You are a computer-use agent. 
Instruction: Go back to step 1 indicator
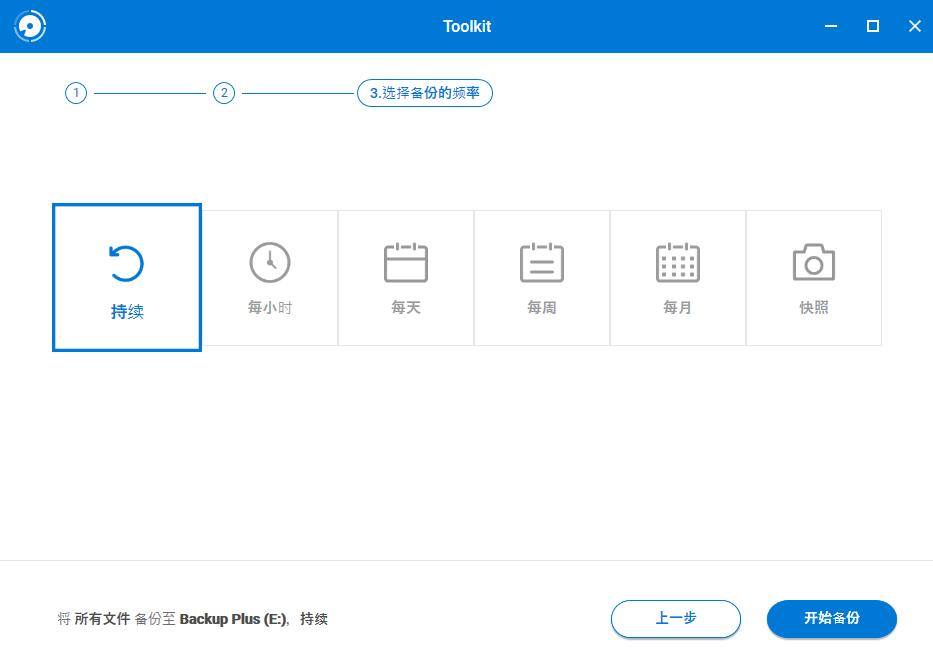click(x=76, y=92)
